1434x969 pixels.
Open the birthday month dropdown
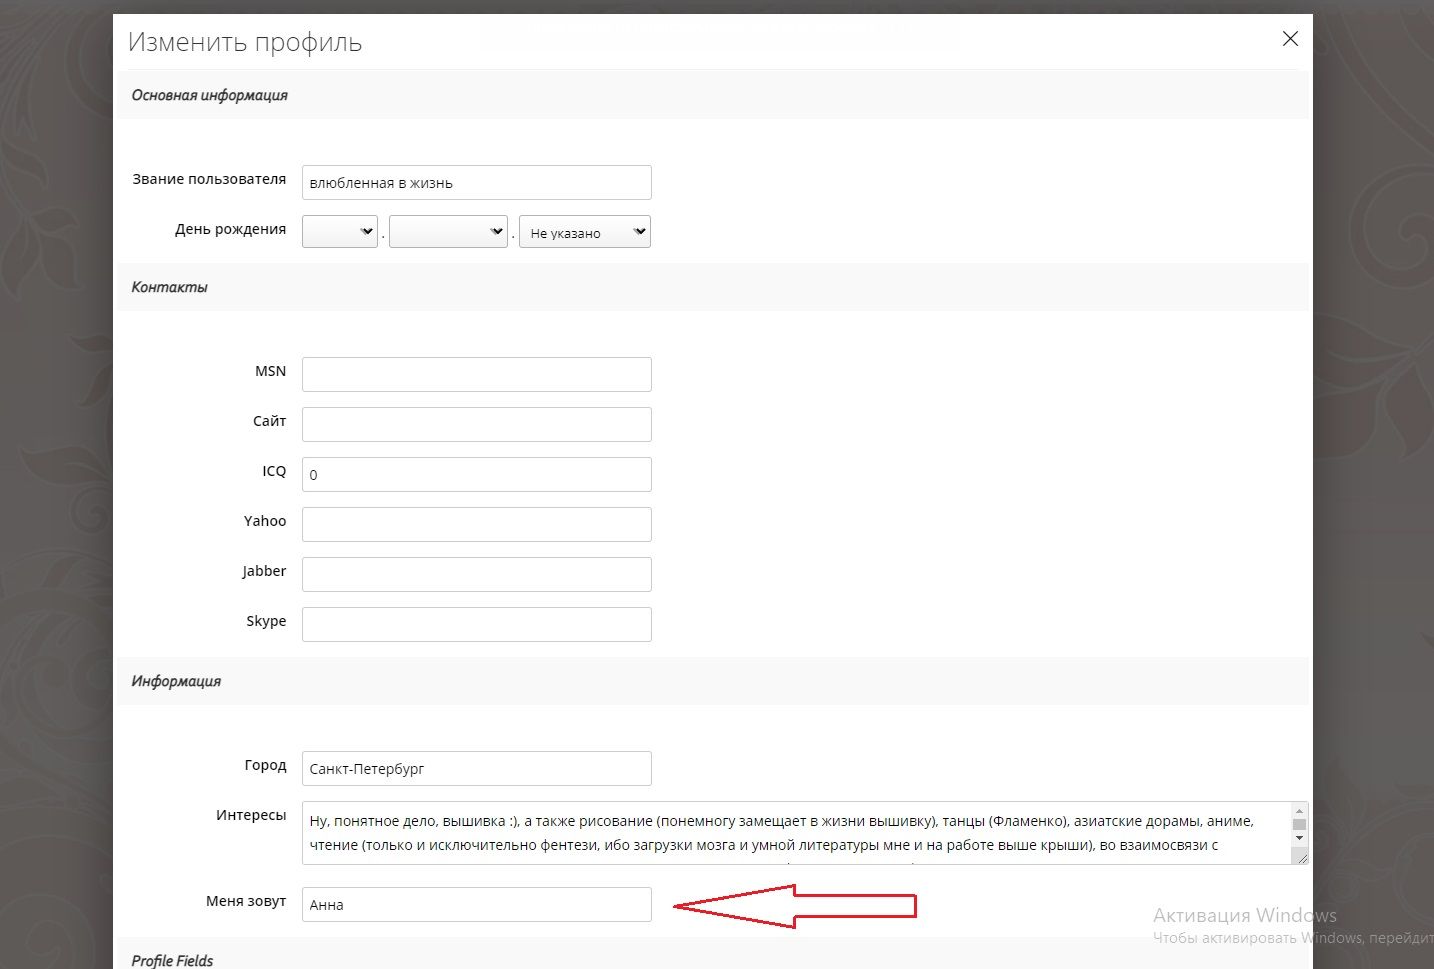[x=448, y=232]
